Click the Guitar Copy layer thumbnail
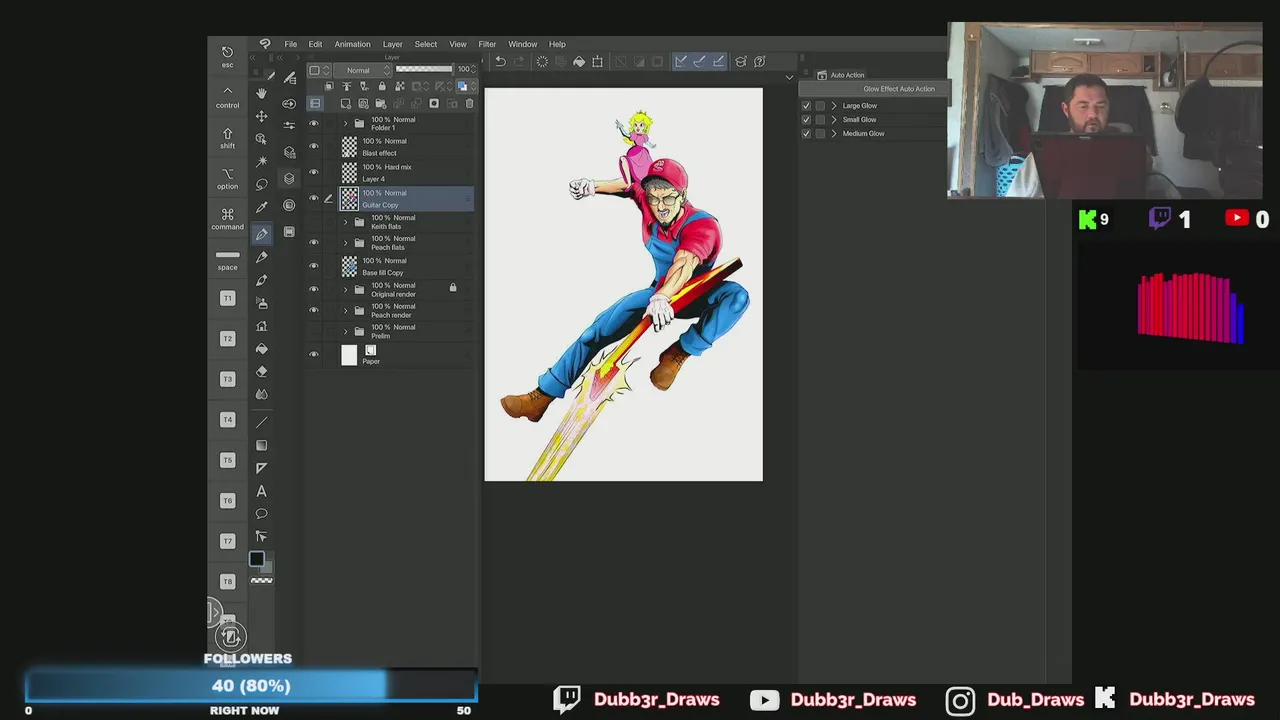The width and height of the screenshot is (1280, 720). (x=349, y=198)
